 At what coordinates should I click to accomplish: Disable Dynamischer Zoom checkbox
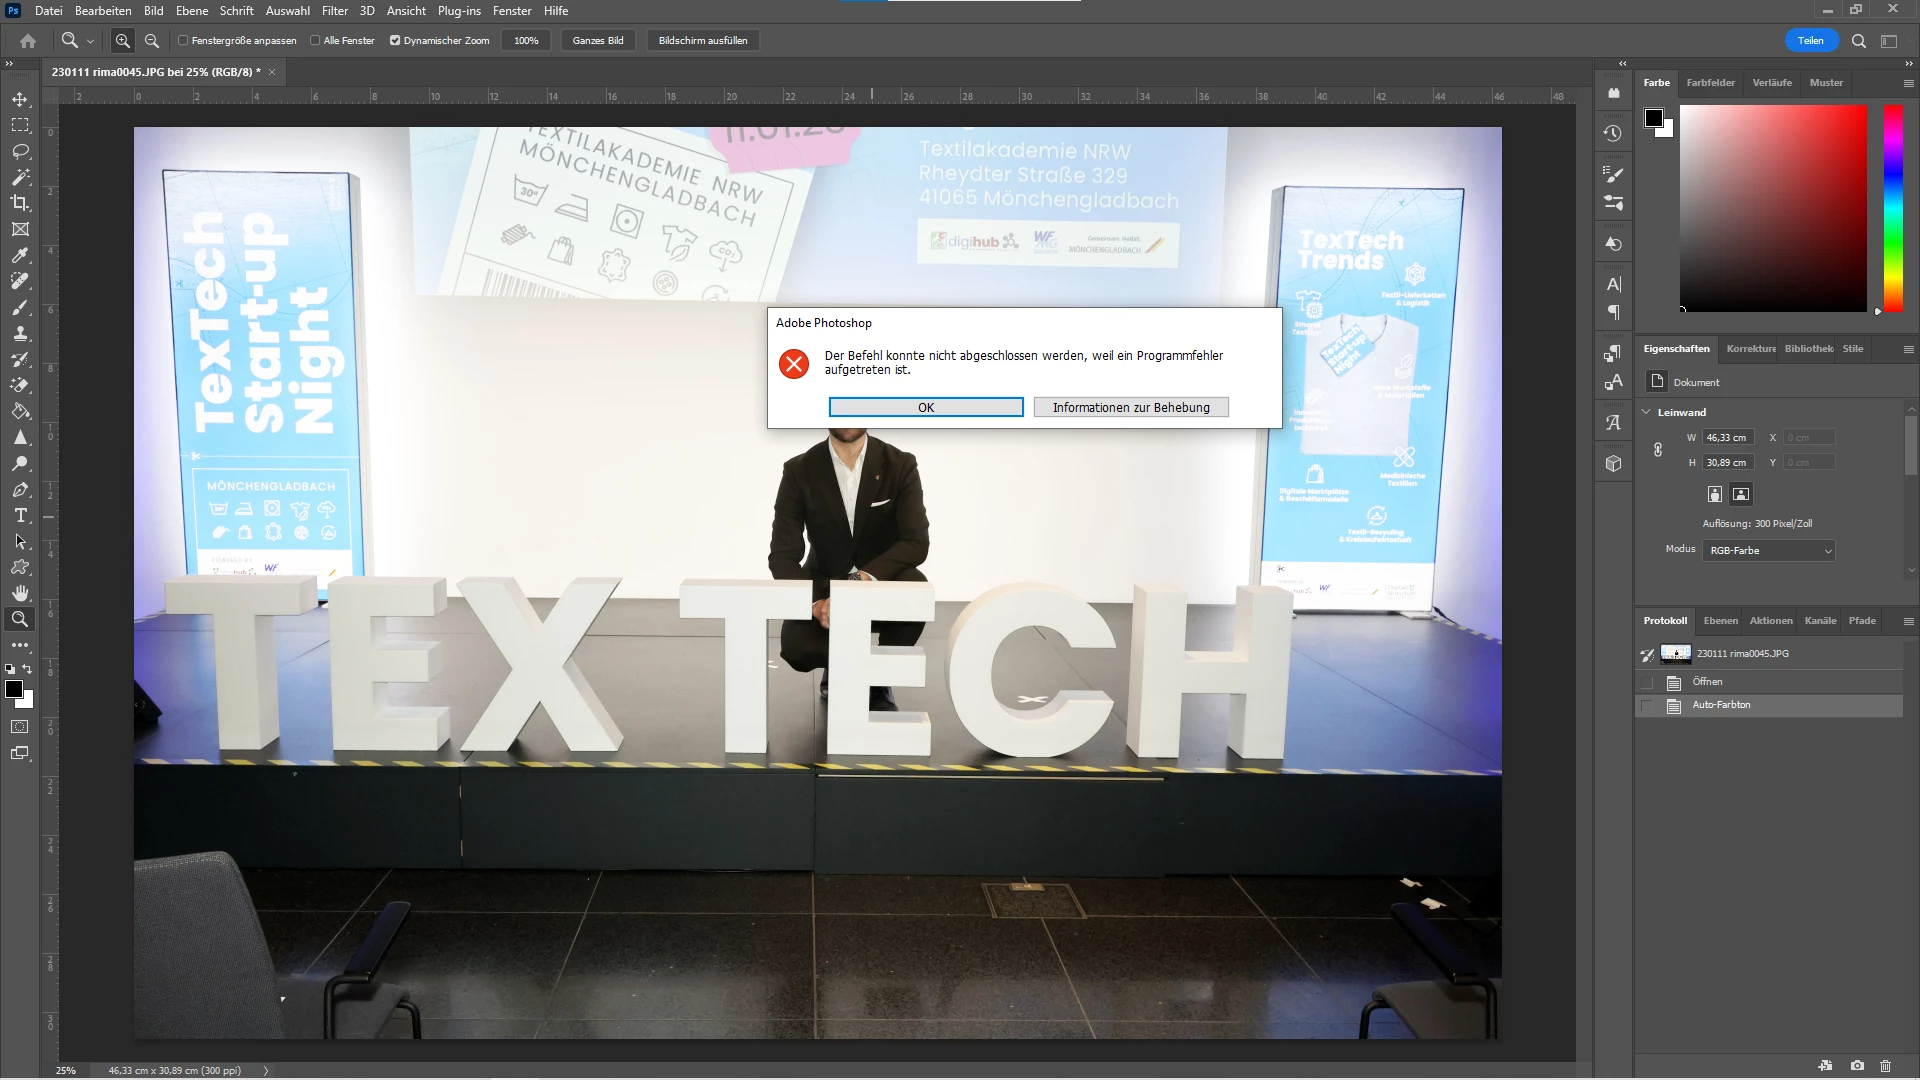(x=395, y=41)
